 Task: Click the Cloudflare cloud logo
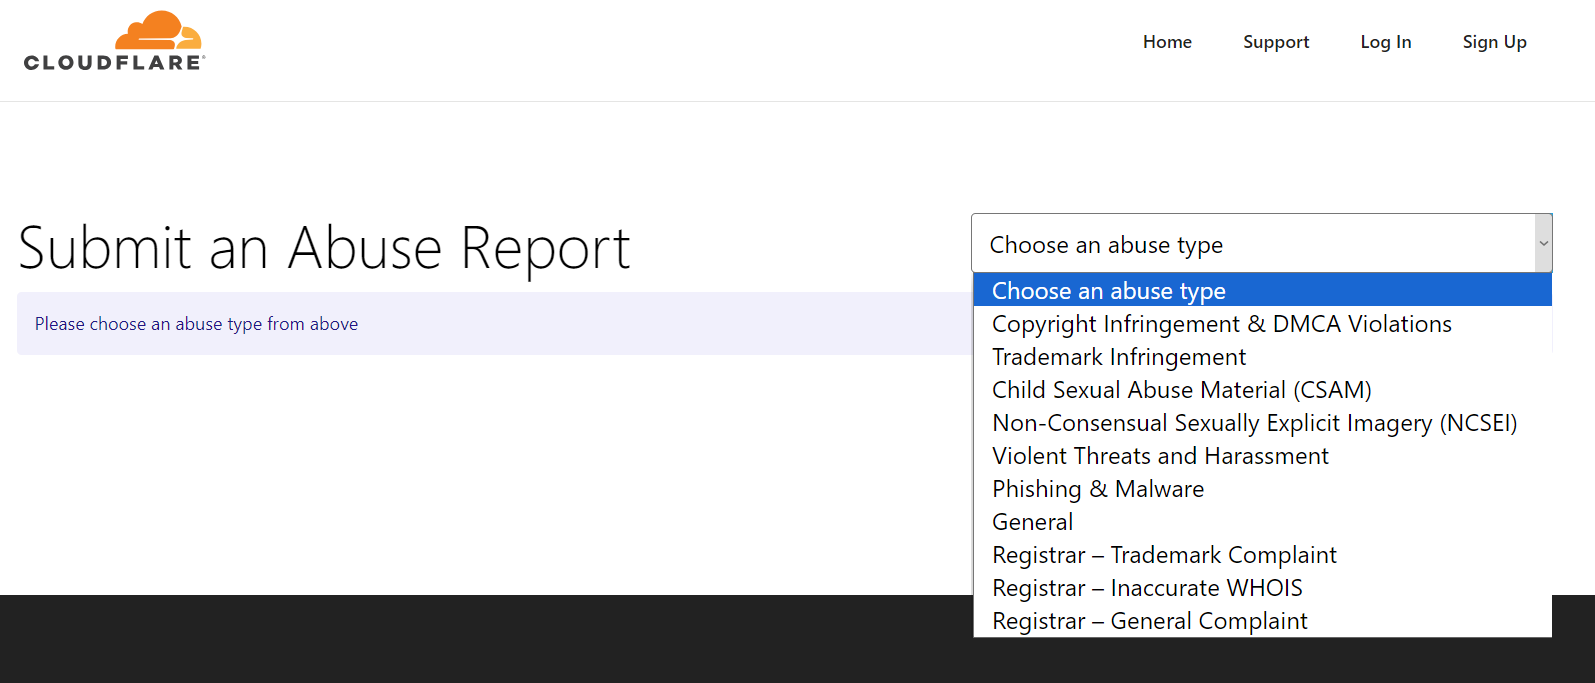tap(114, 42)
